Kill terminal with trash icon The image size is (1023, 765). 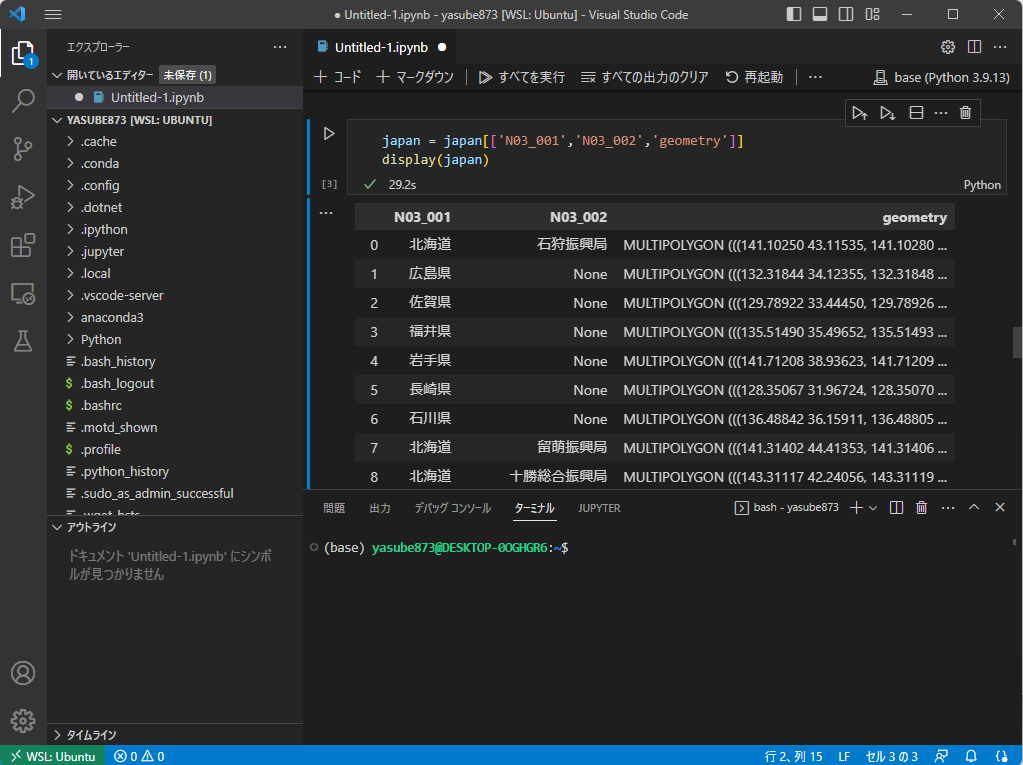[921, 507]
